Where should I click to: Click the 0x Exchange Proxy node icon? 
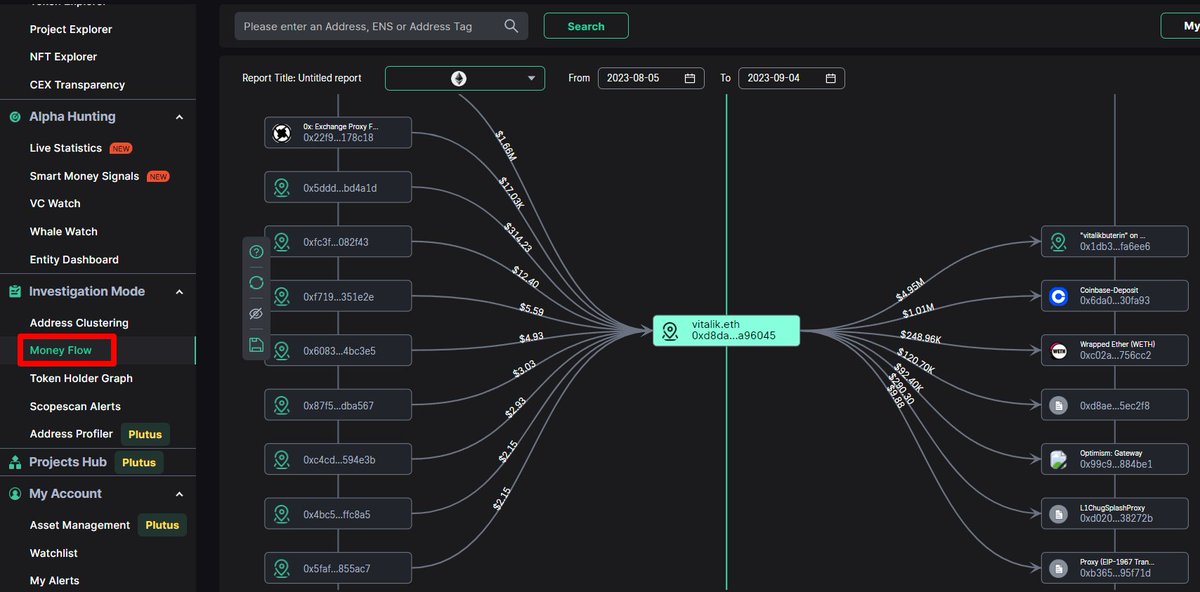click(283, 133)
